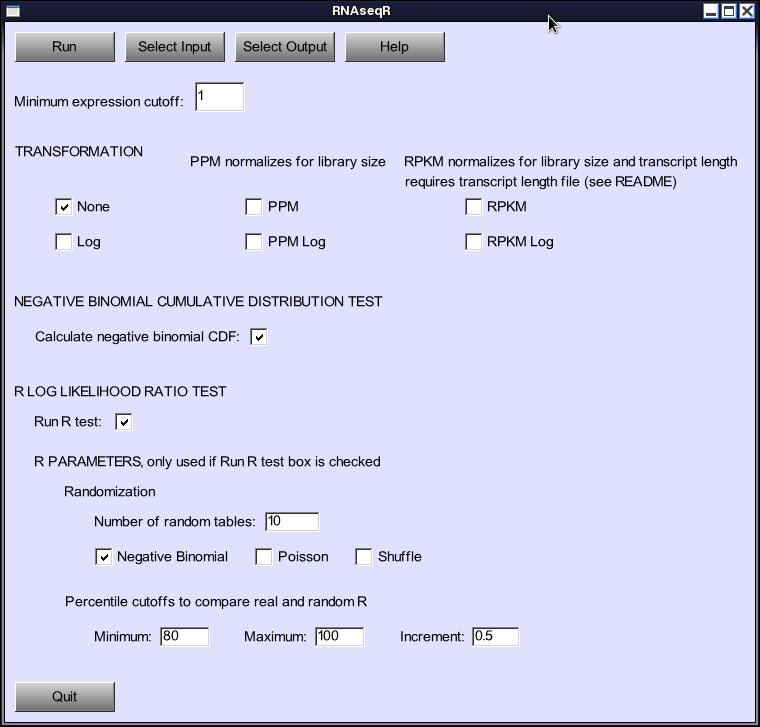This screenshot has width=760, height=727.
Task: Check the PPM normalization checkbox
Action: [253, 207]
